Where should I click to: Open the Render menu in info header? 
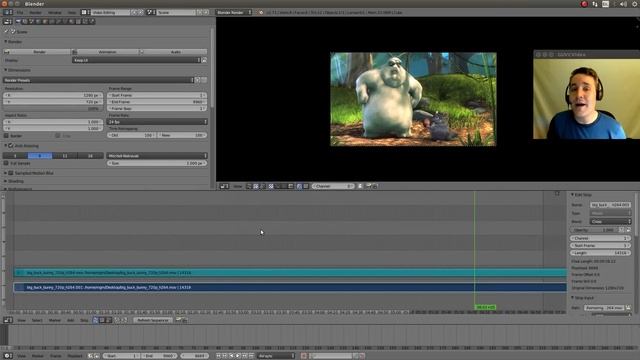[x=36, y=12]
